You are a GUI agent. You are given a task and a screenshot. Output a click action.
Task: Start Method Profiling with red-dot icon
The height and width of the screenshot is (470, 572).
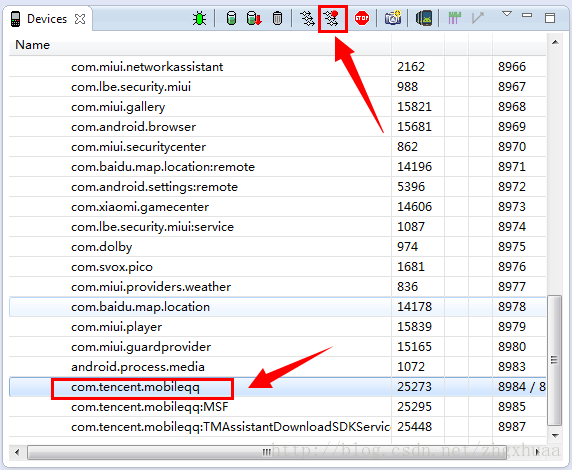(x=332, y=18)
